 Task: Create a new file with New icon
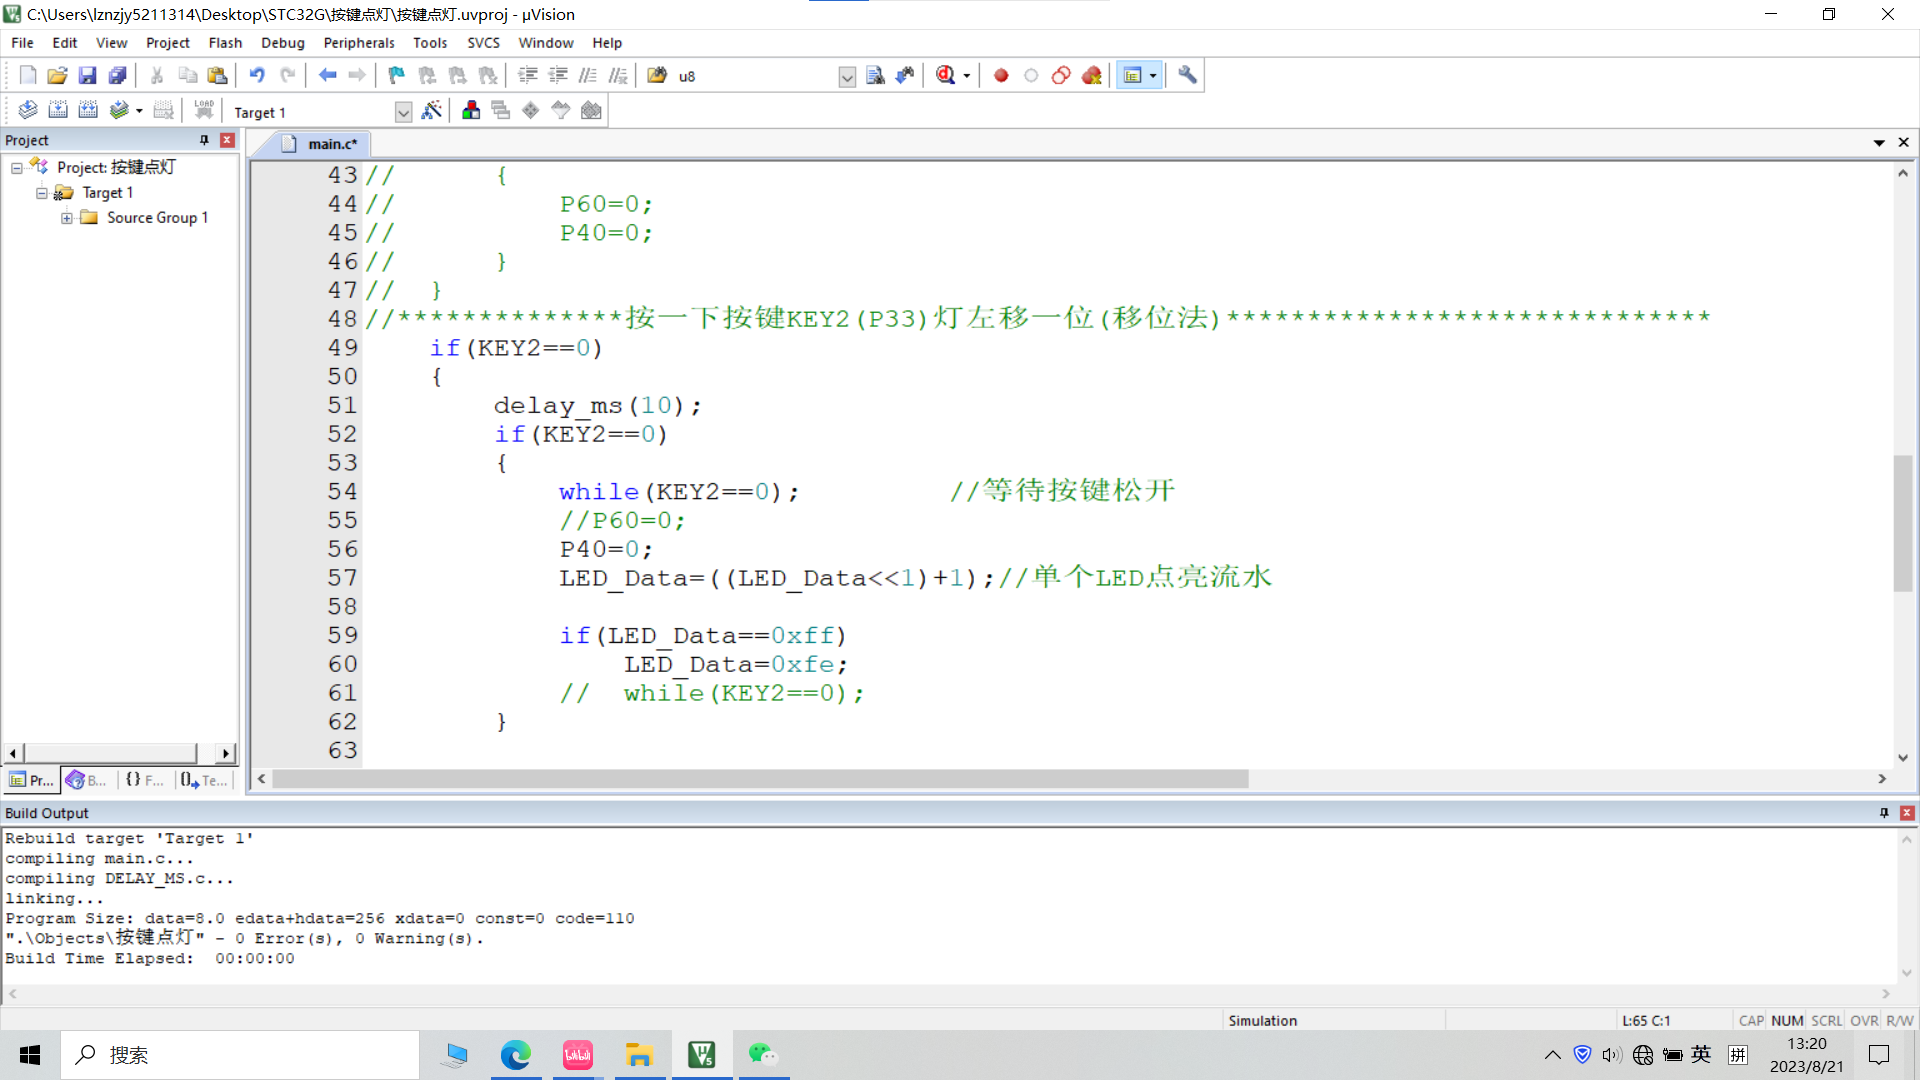coord(28,75)
